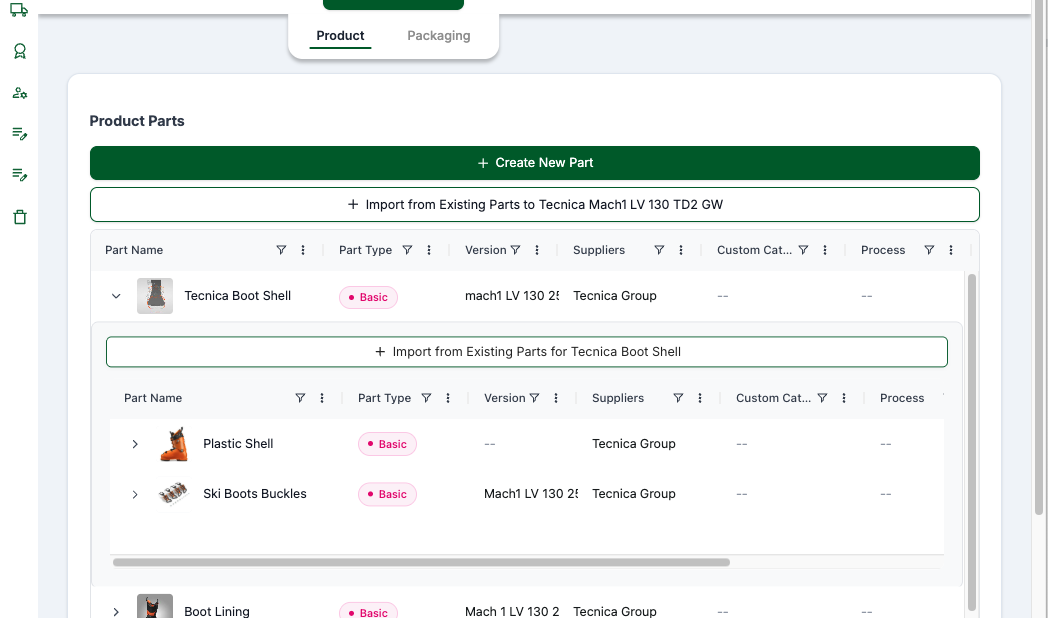Open the award ribbon sidebar icon

(x=19, y=51)
